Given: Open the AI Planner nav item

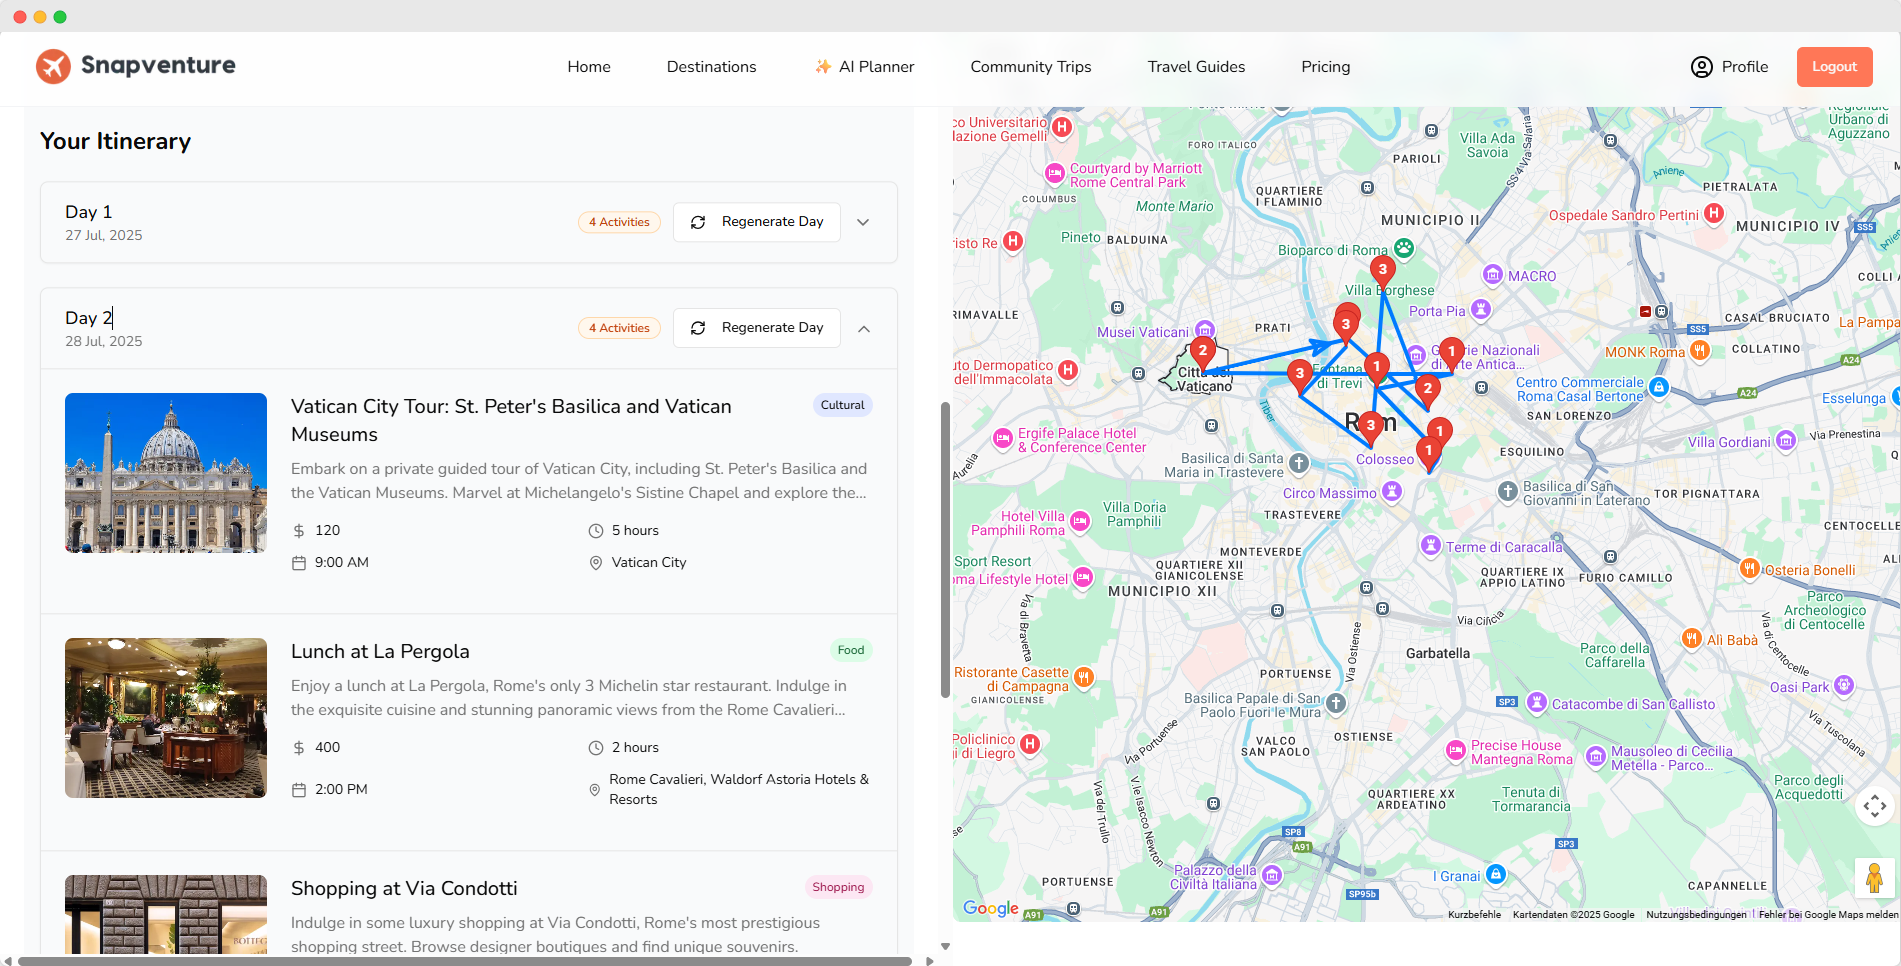Looking at the screenshot, I should tap(864, 67).
